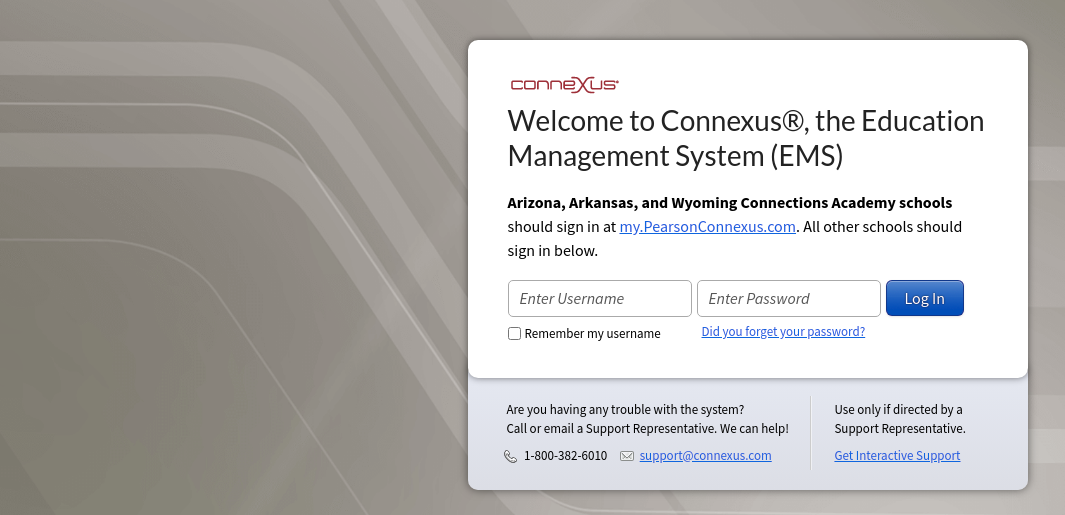This screenshot has height=515, width=1065.
Task: Focus the Enter Password field
Action: pos(789,298)
